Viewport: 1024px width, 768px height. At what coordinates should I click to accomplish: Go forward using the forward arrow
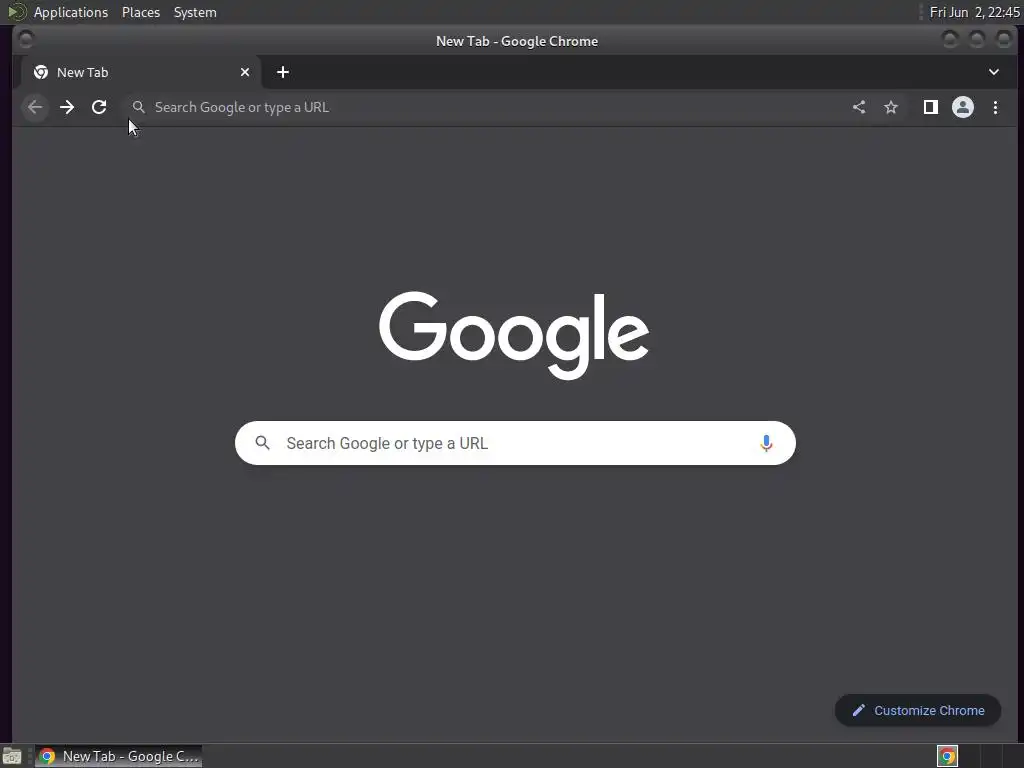pos(67,107)
